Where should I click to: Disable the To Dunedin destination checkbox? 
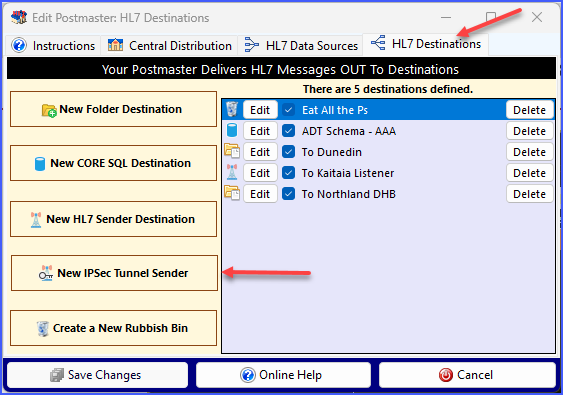coord(288,152)
